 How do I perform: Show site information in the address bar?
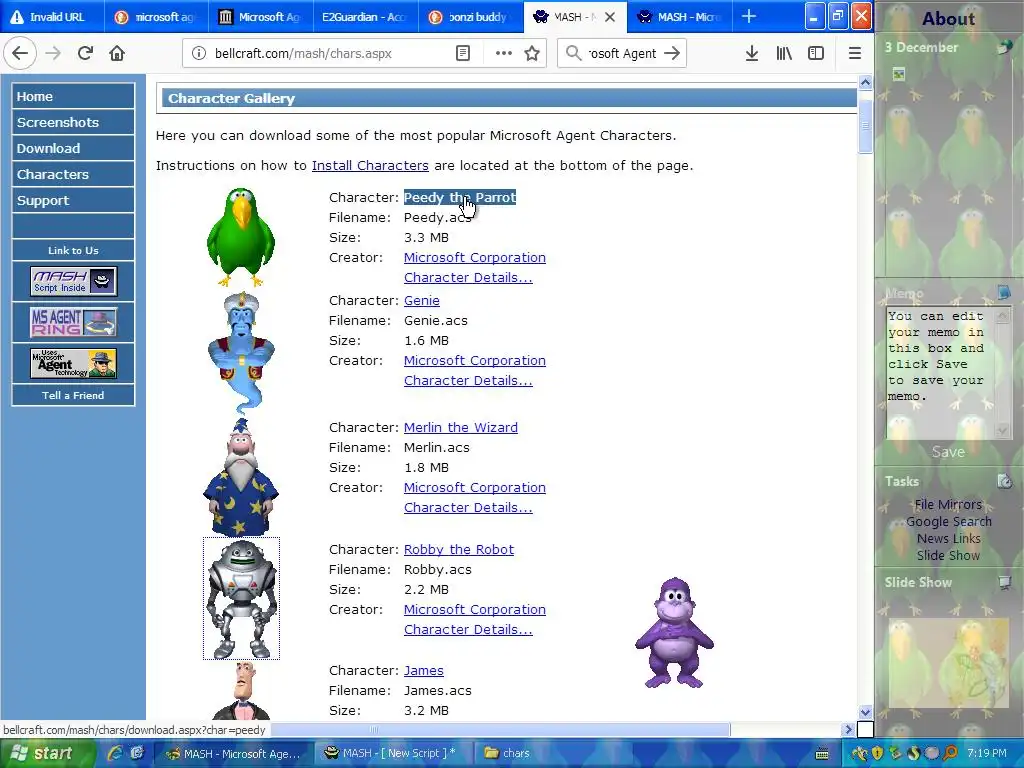tap(199, 54)
